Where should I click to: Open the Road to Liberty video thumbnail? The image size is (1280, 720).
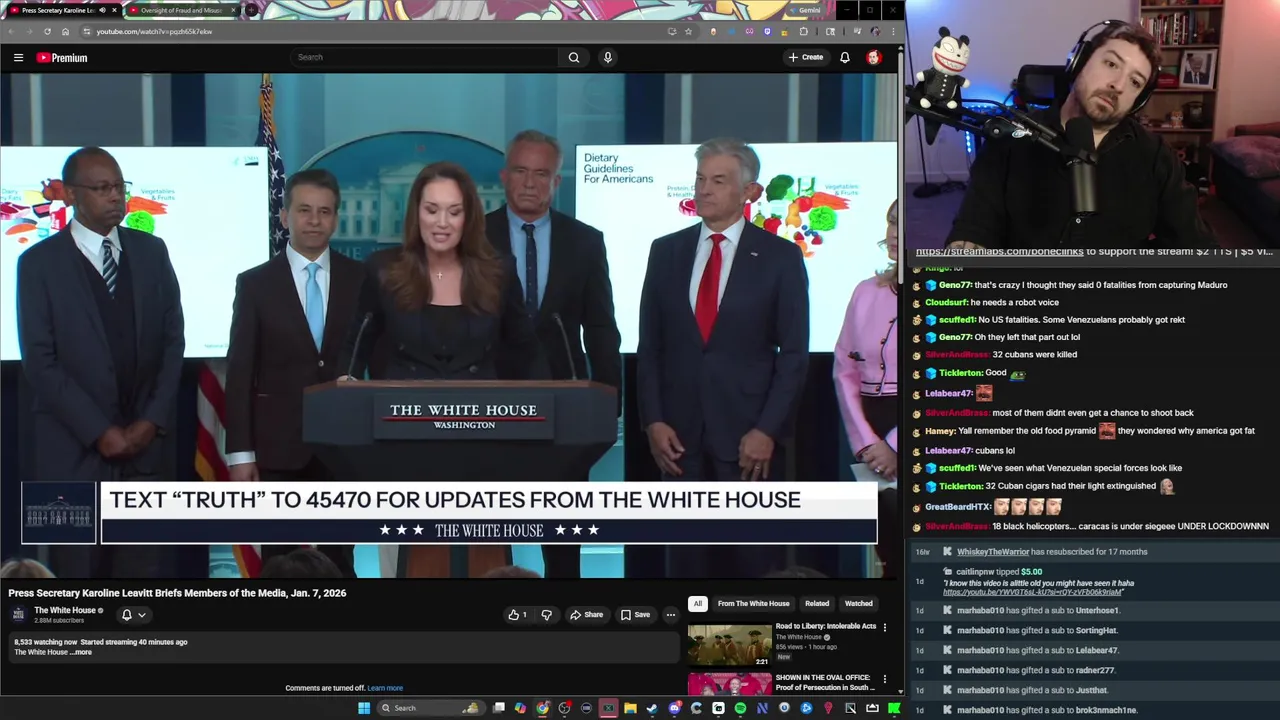pos(730,645)
